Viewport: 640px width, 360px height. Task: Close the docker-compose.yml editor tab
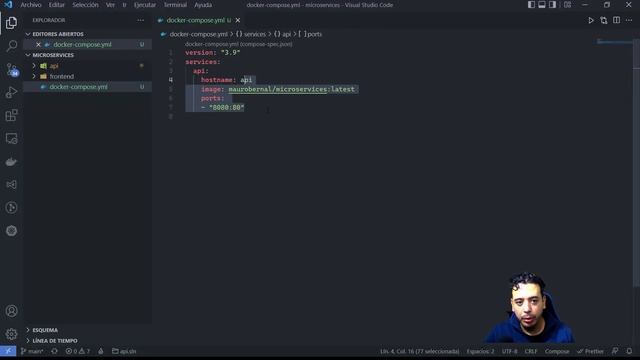(238, 20)
